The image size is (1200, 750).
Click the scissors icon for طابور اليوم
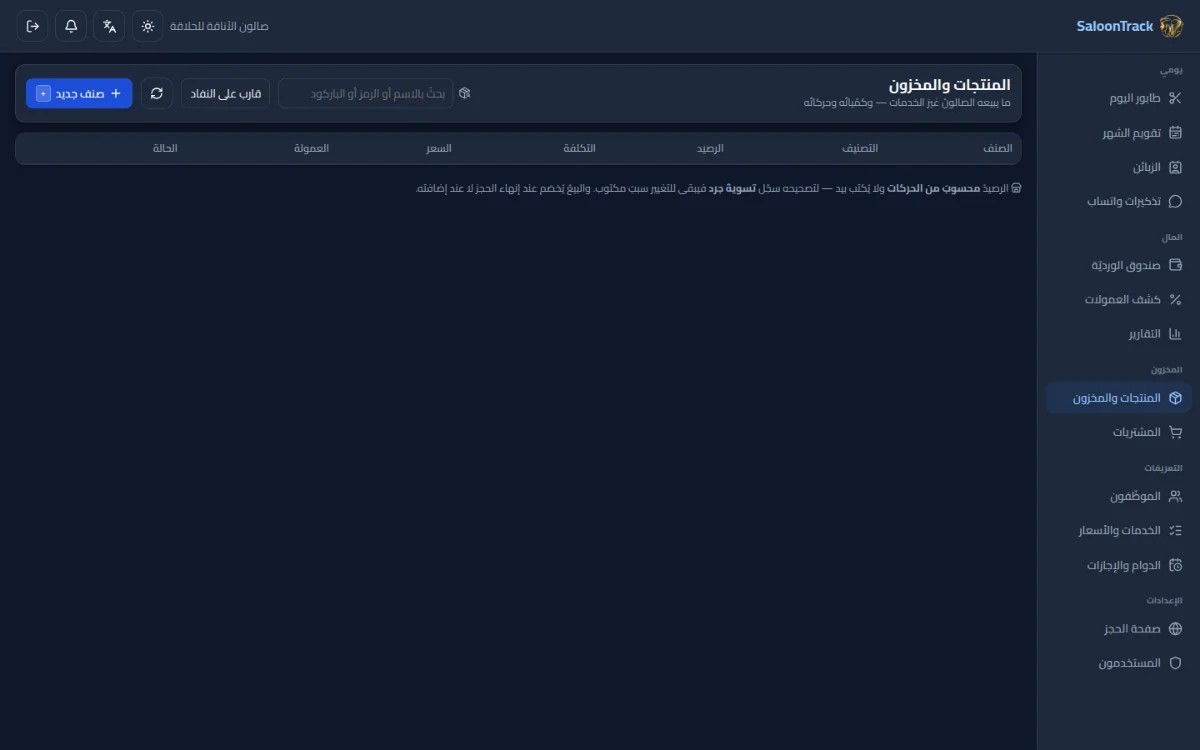pos(1175,98)
